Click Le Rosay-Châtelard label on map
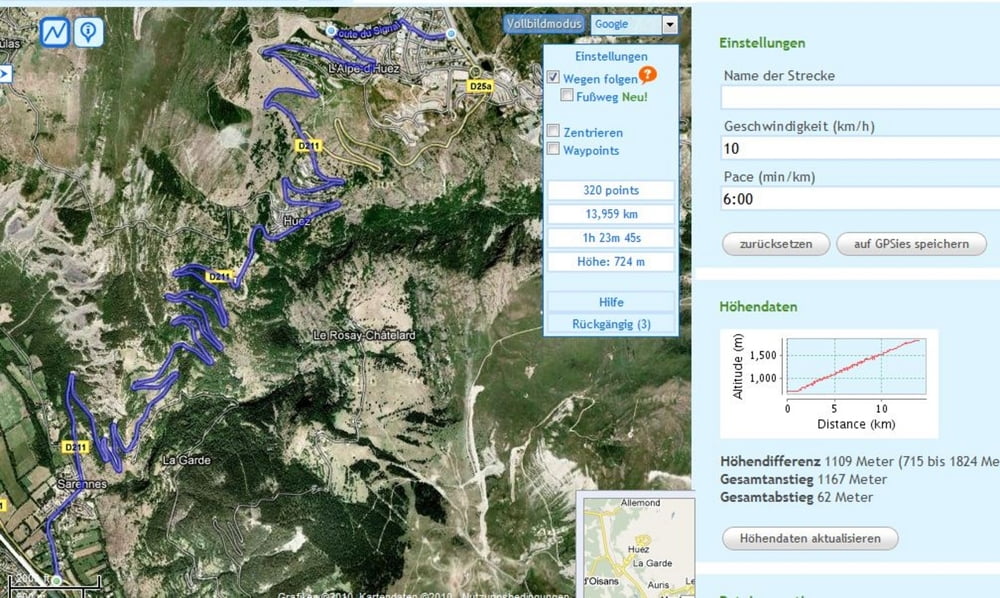The image size is (1000, 598). pos(364,335)
